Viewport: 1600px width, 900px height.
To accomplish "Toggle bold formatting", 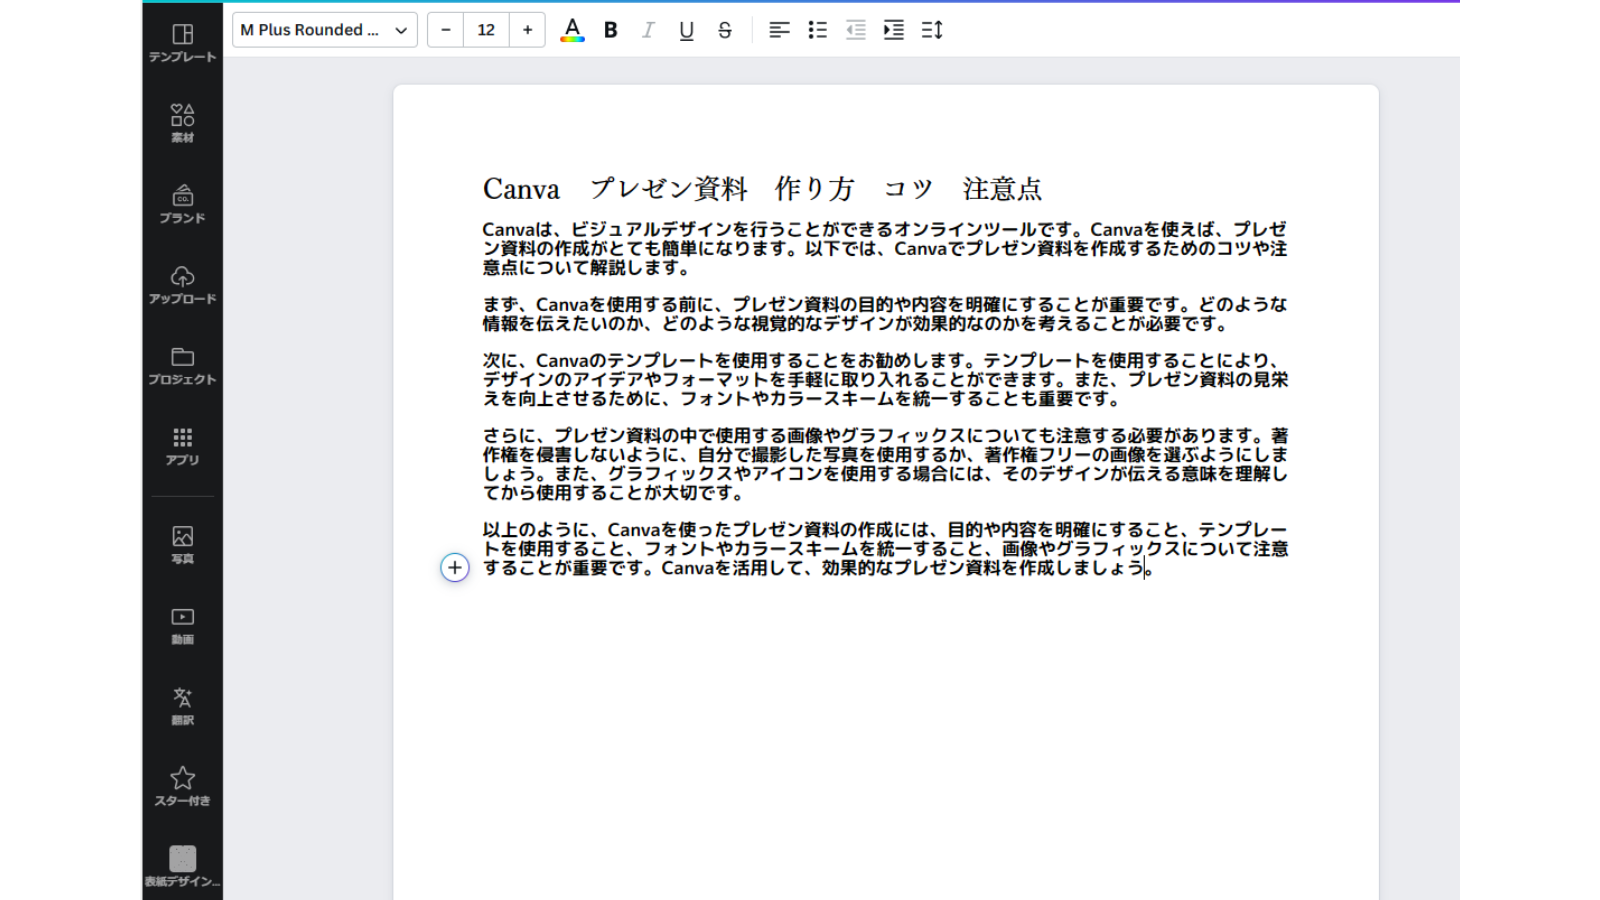I will point(611,30).
